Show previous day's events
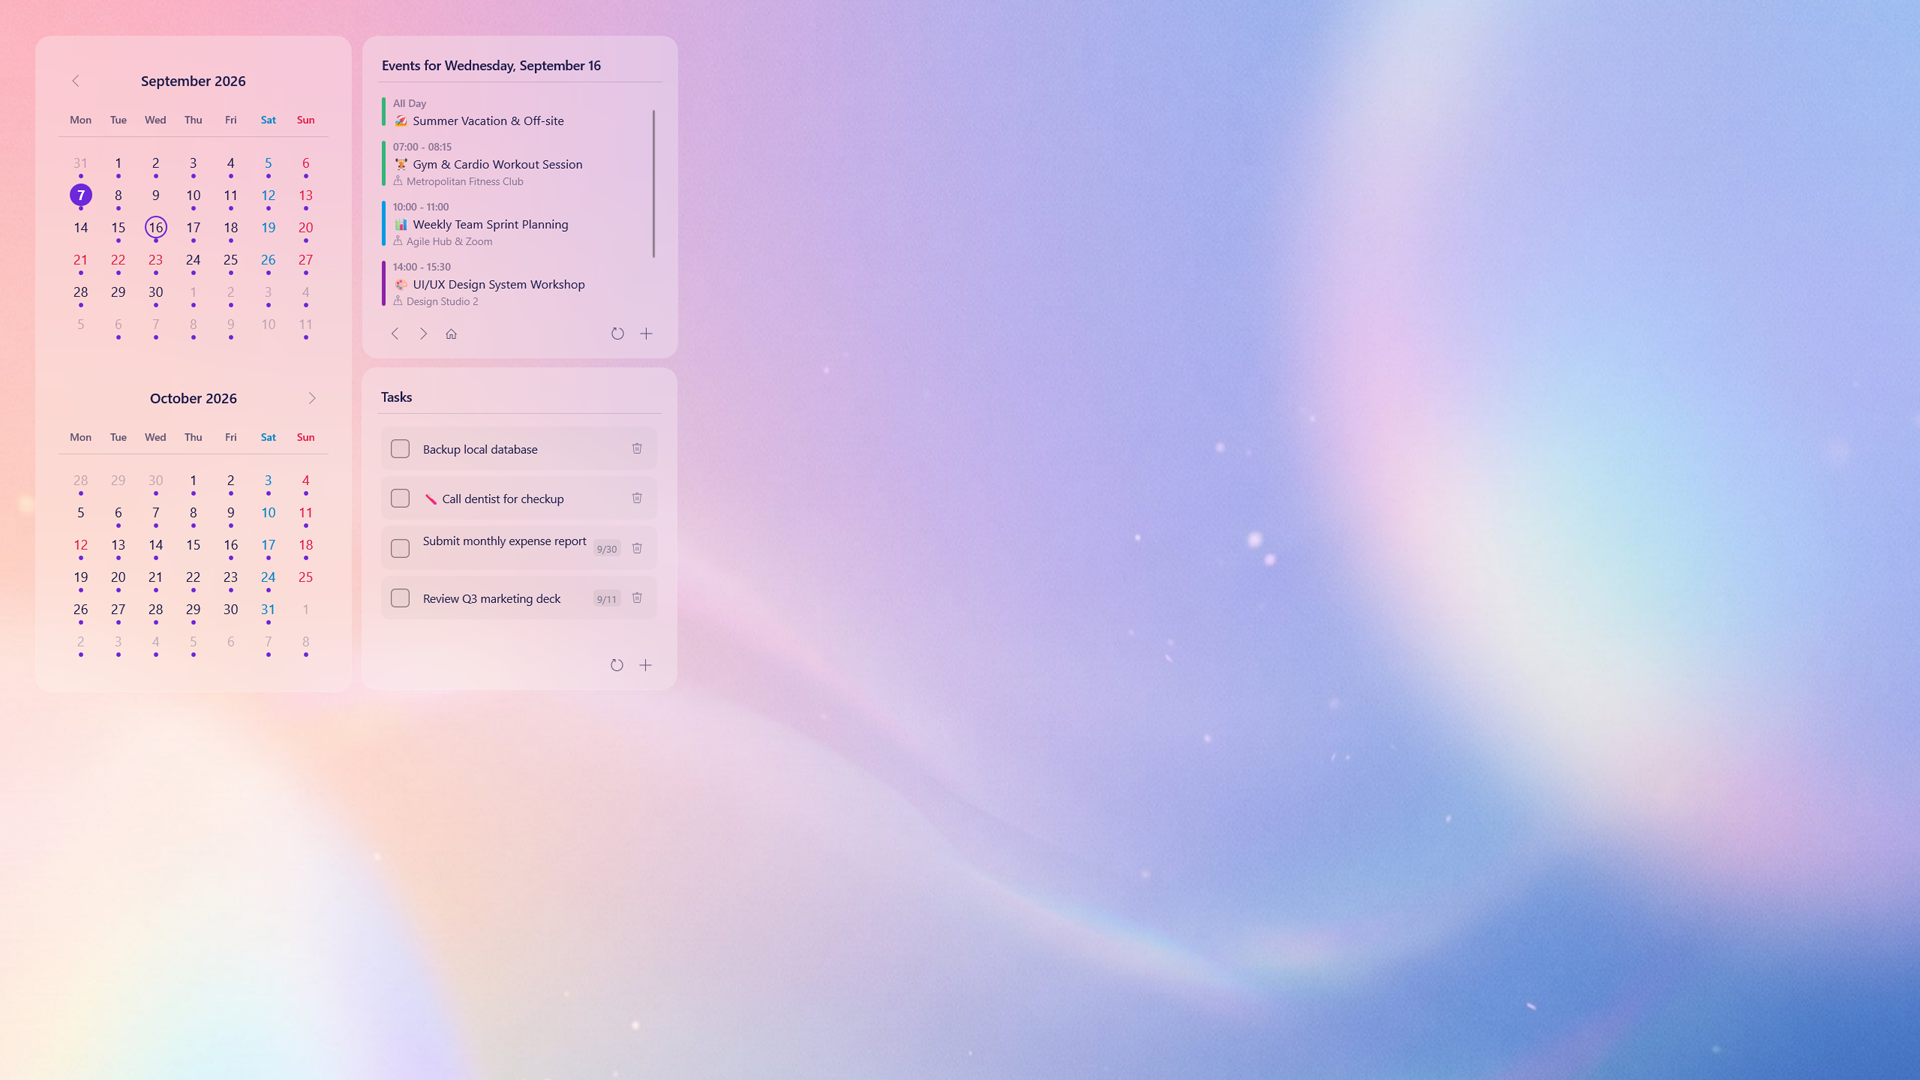Image resolution: width=1920 pixels, height=1080 pixels. pos(395,334)
